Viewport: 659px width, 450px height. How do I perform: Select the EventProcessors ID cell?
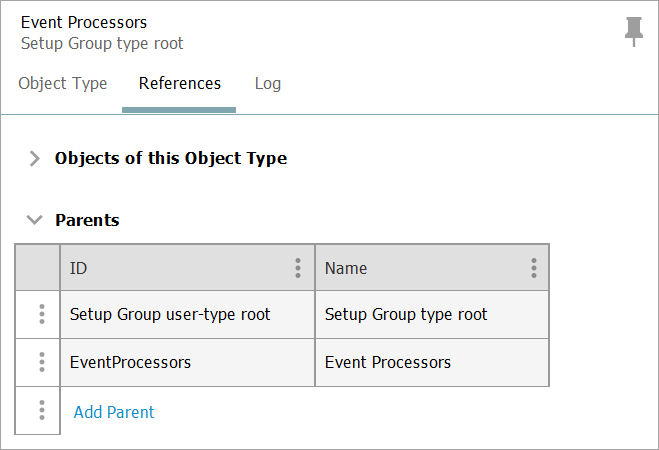click(130, 362)
